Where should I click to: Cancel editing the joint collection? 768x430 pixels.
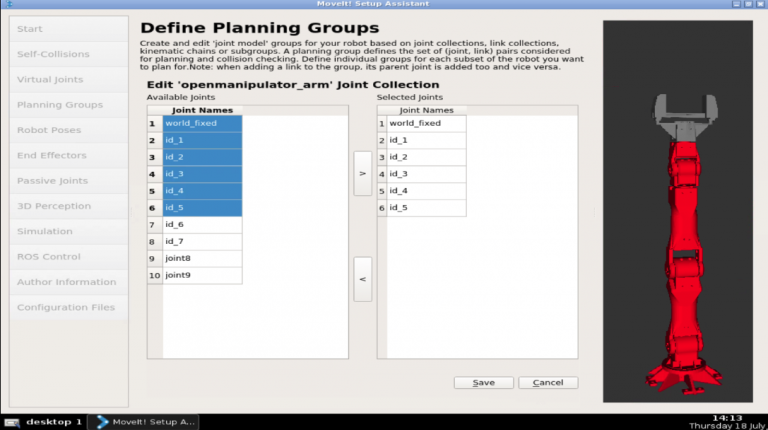click(x=548, y=382)
